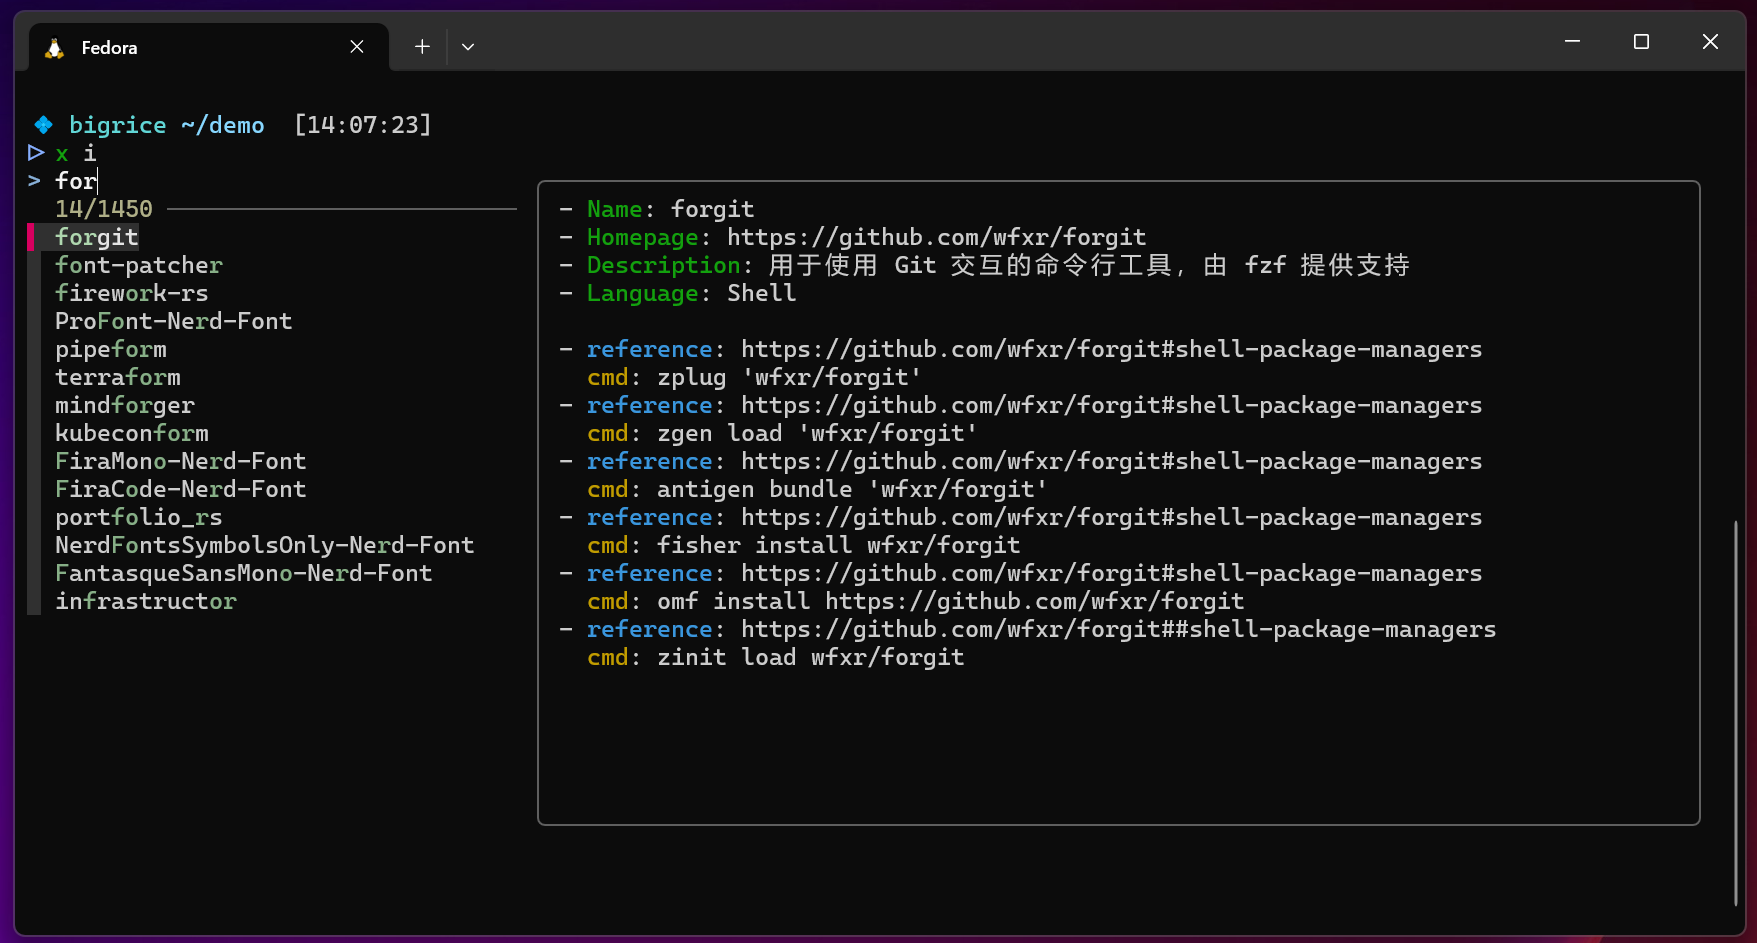Image resolution: width=1757 pixels, height=943 pixels.
Task: Switch to the Fedora tab
Action: click(x=208, y=47)
